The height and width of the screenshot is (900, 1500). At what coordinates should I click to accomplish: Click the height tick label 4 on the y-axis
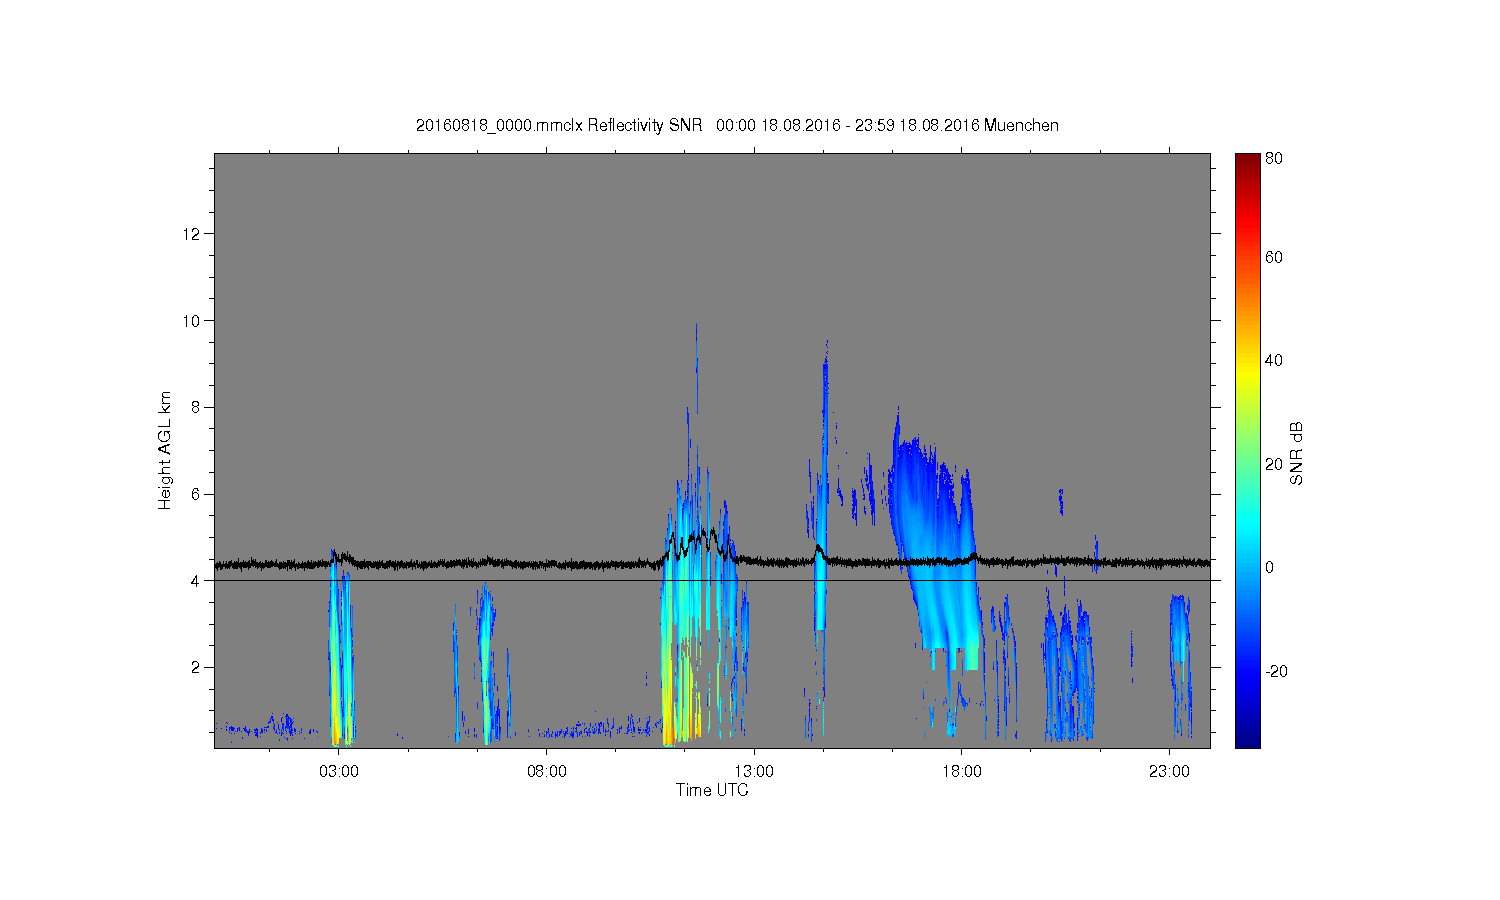coord(197,580)
